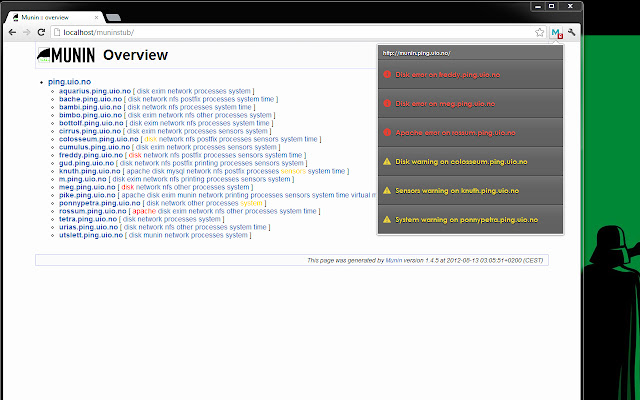Open utslett.ping.uio.no host link

click(x=91, y=235)
